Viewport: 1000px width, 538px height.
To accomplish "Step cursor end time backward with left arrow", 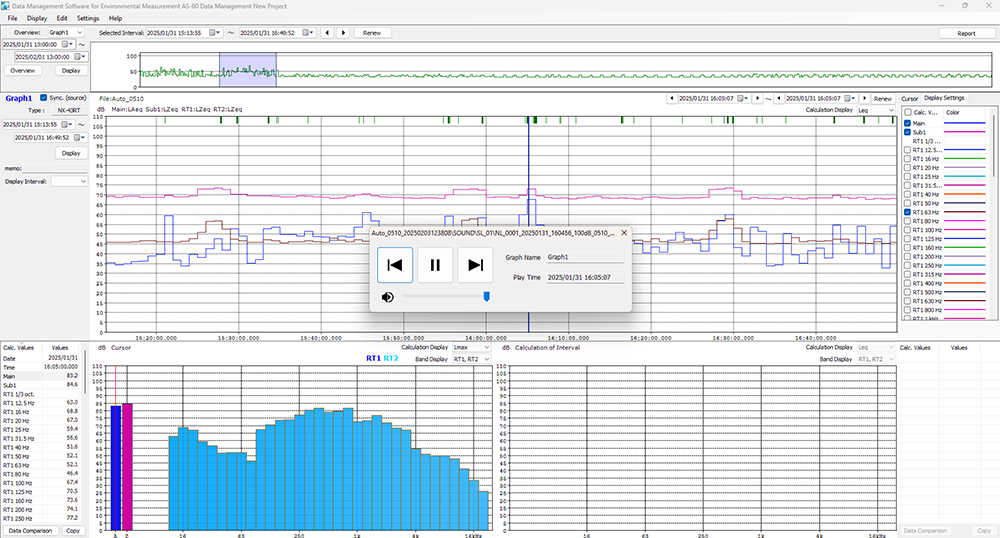I will tap(779, 99).
